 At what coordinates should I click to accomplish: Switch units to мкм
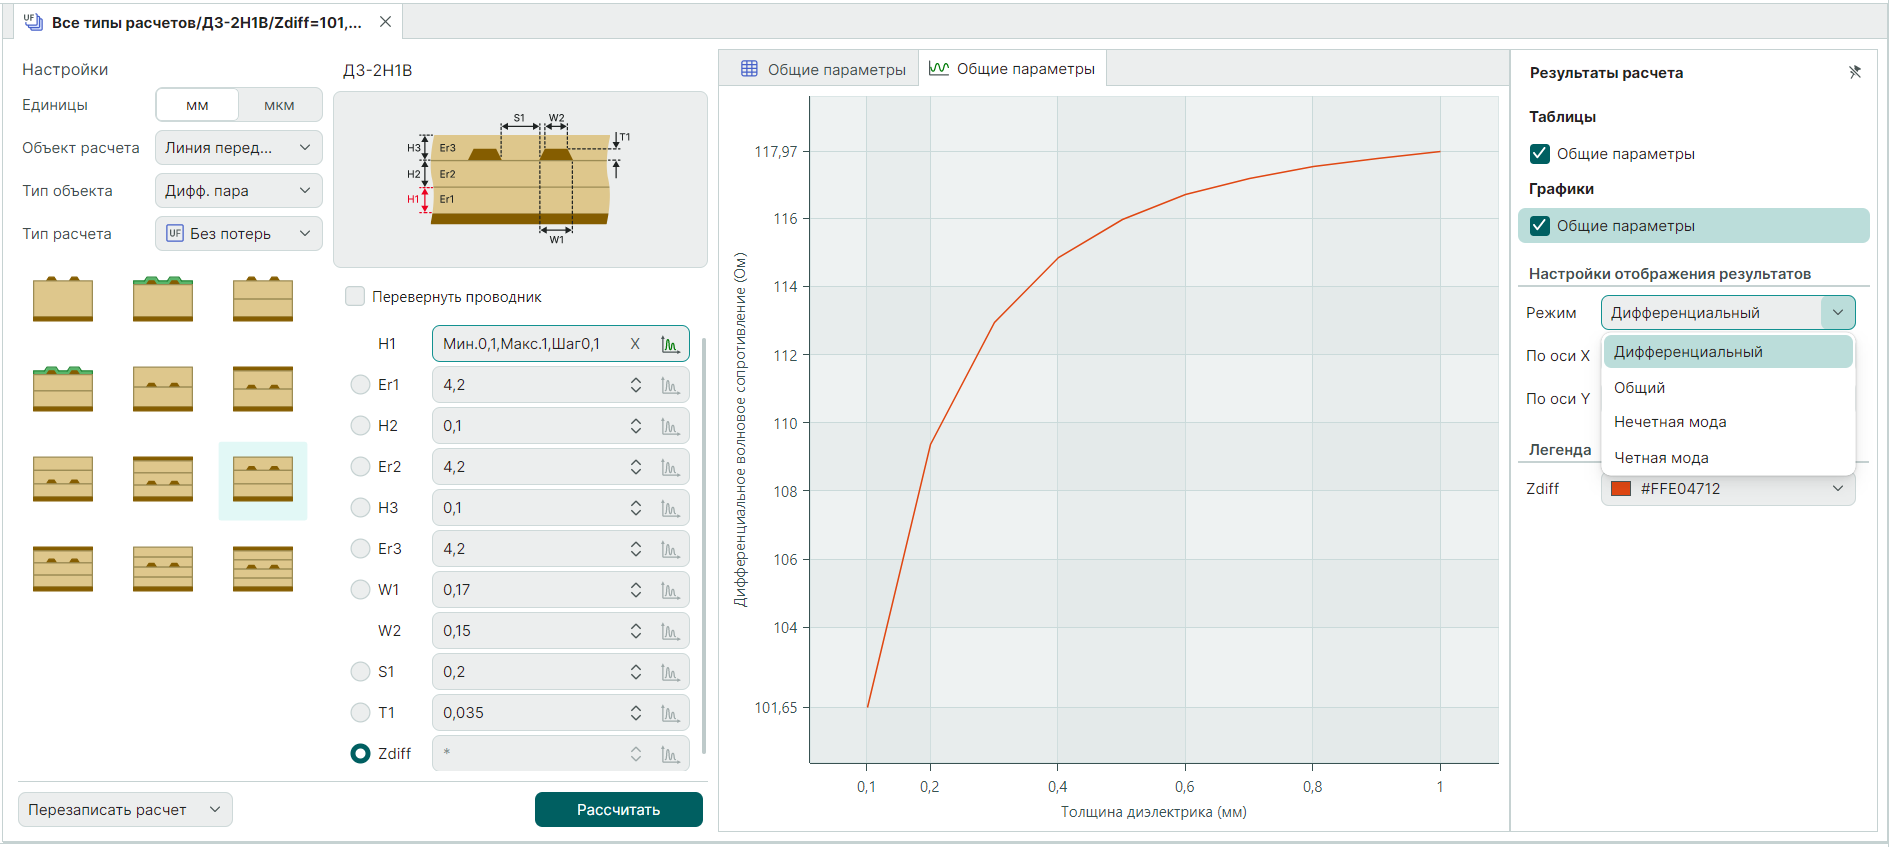[279, 105]
